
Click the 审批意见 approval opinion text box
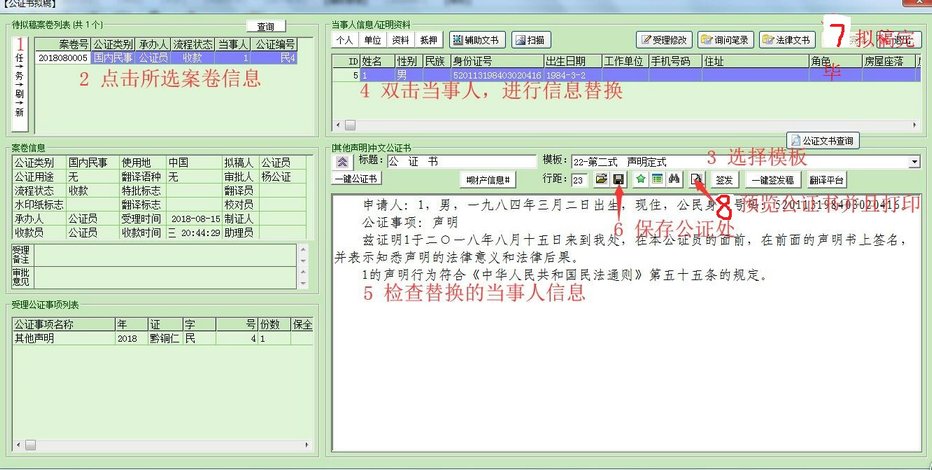click(165, 277)
